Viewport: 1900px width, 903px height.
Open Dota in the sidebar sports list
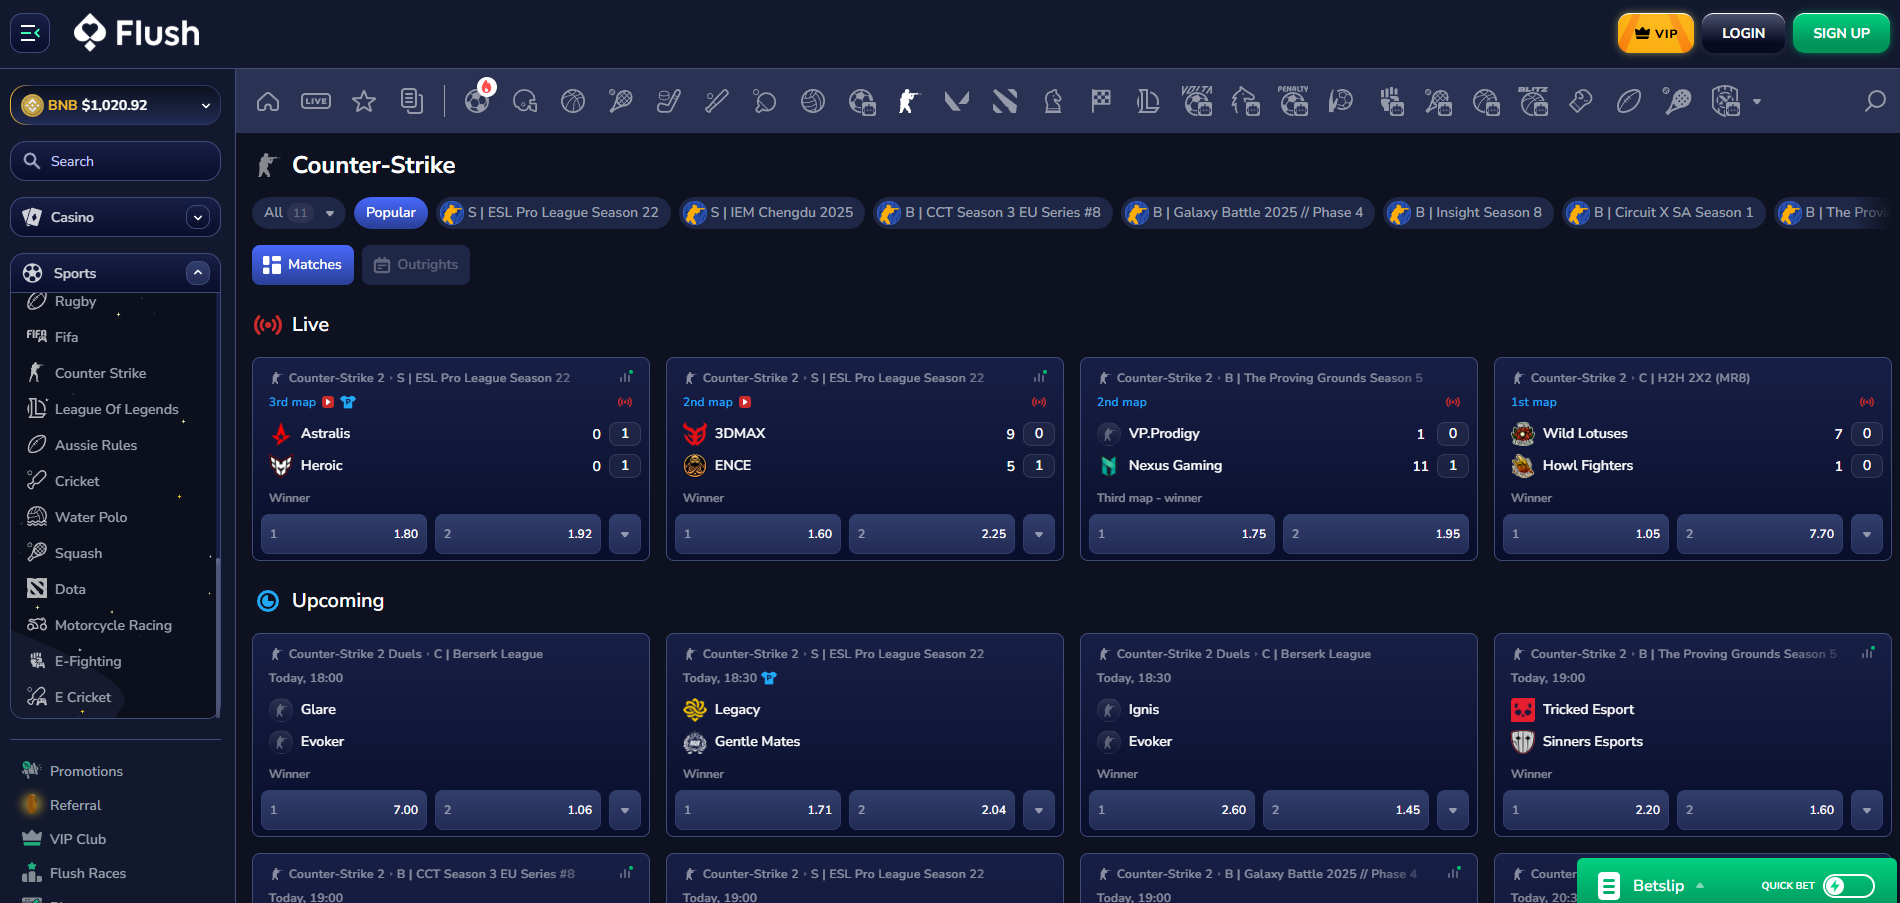[70, 589]
